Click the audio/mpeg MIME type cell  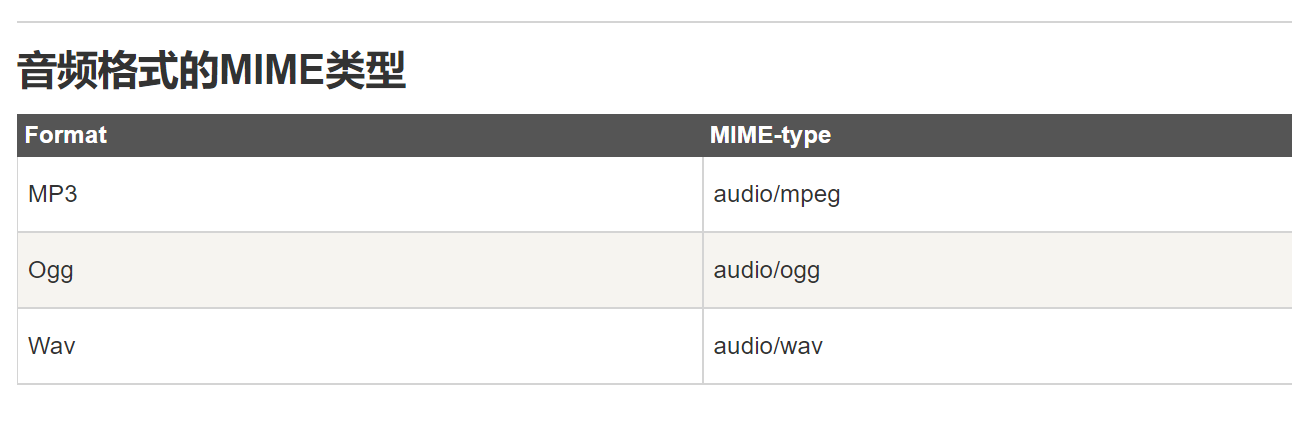tap(997, 194)
